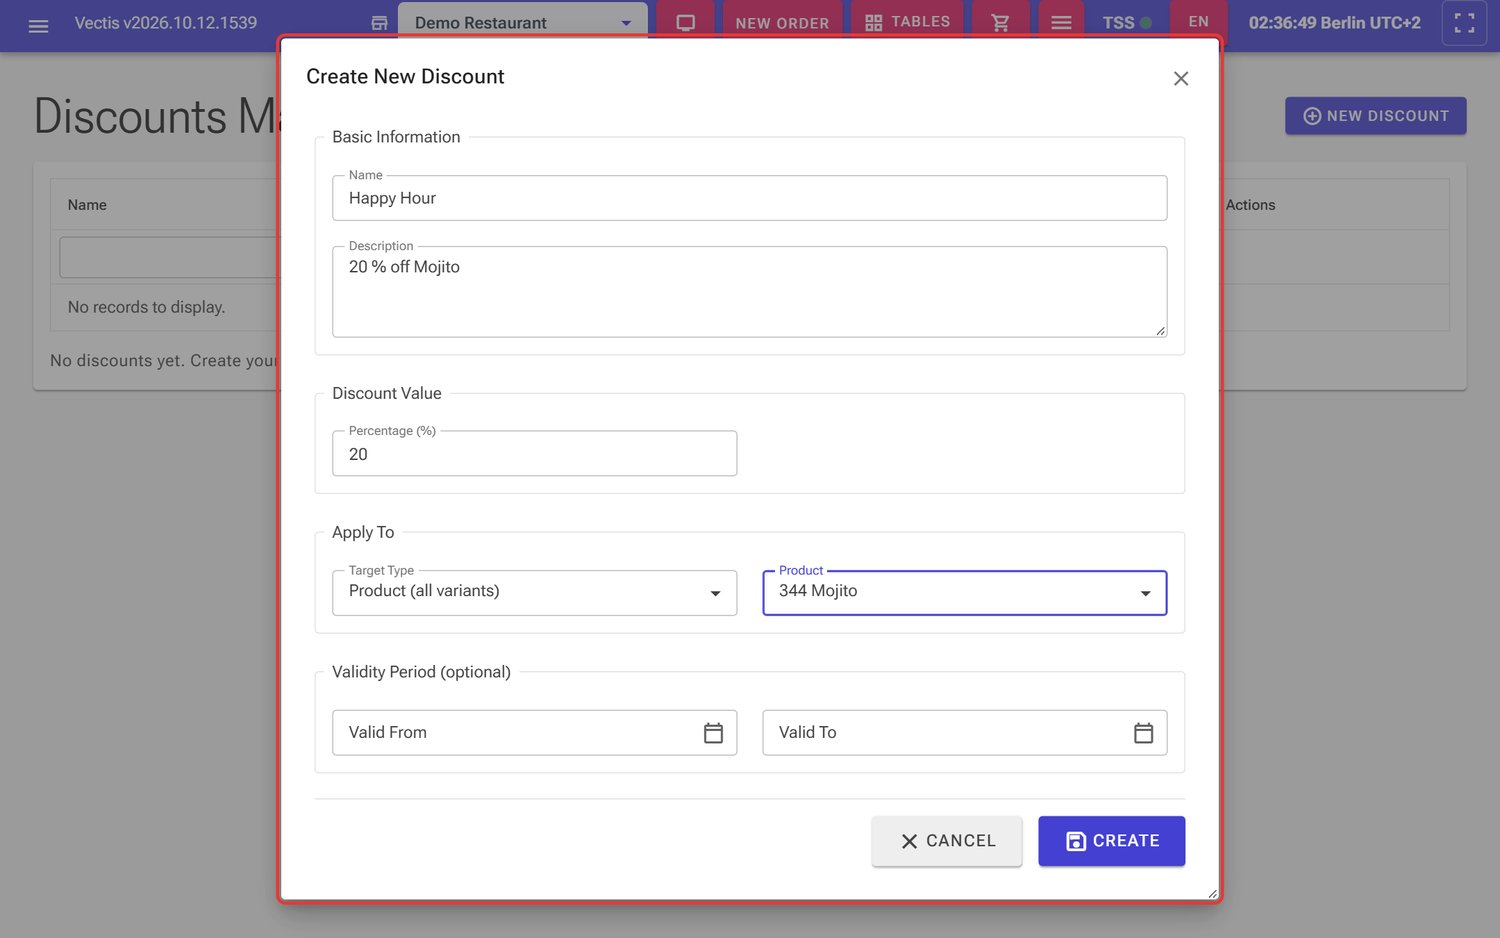
Task: Close the Create New Discount dialog
Action: 1181,78
